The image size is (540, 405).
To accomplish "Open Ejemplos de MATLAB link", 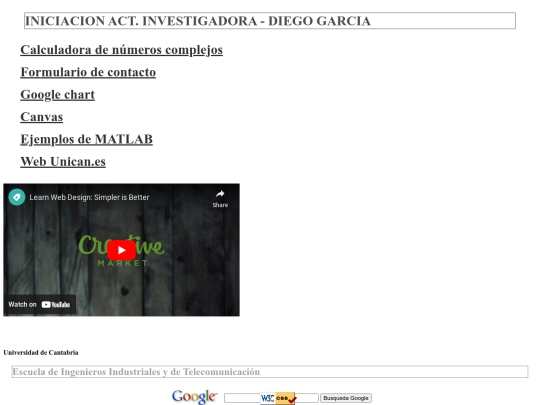I will point(86,139).
